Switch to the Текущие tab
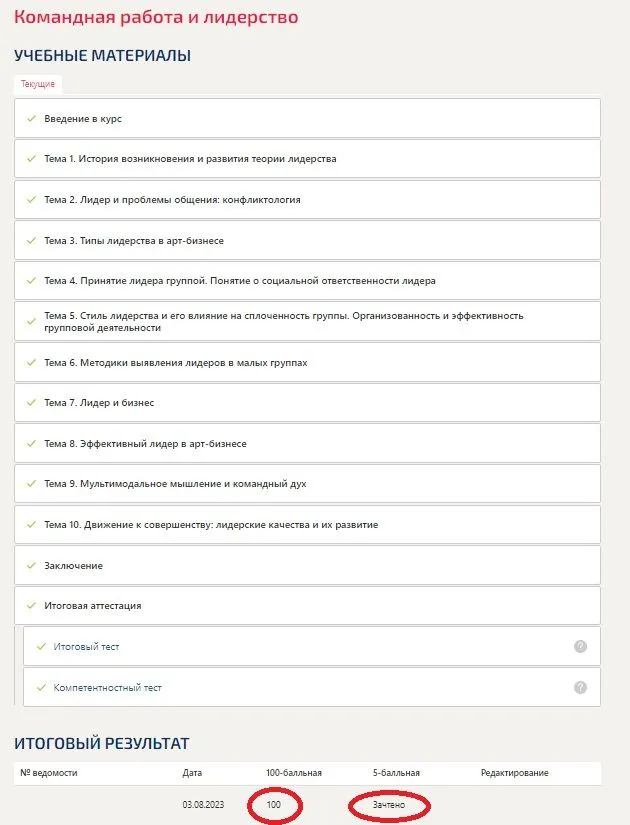 (38, 84)
